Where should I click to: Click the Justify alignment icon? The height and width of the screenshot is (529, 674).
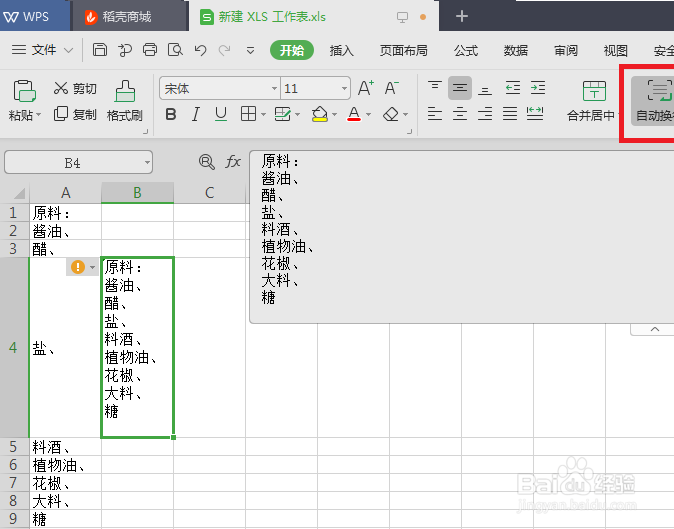click(510, 114)
